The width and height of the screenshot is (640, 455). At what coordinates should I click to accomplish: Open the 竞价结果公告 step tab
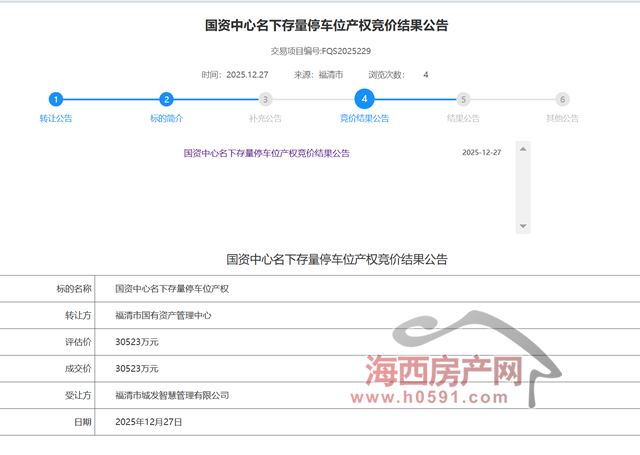(x=365, y=118)
